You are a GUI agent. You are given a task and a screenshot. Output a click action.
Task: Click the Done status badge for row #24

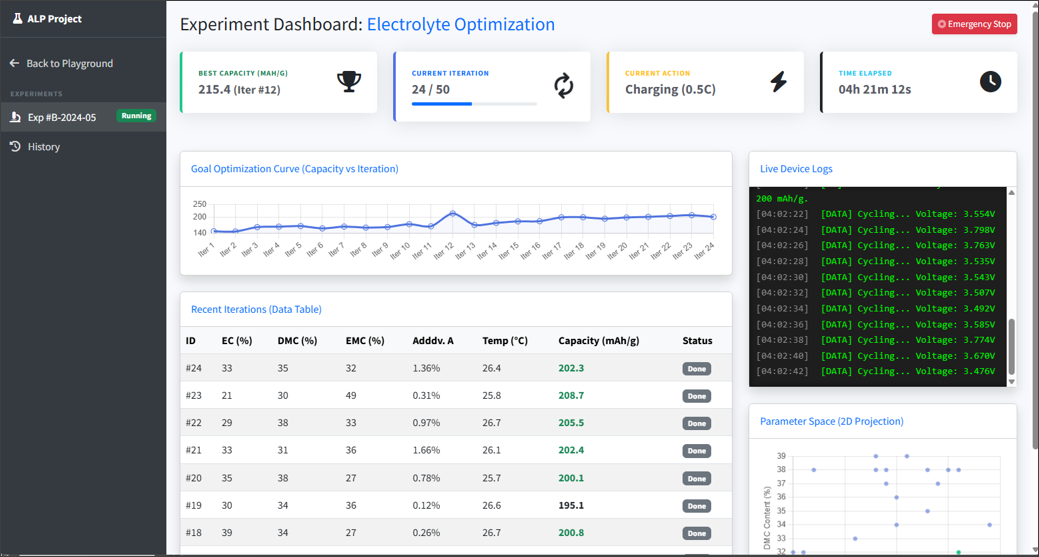pos(696,369)
